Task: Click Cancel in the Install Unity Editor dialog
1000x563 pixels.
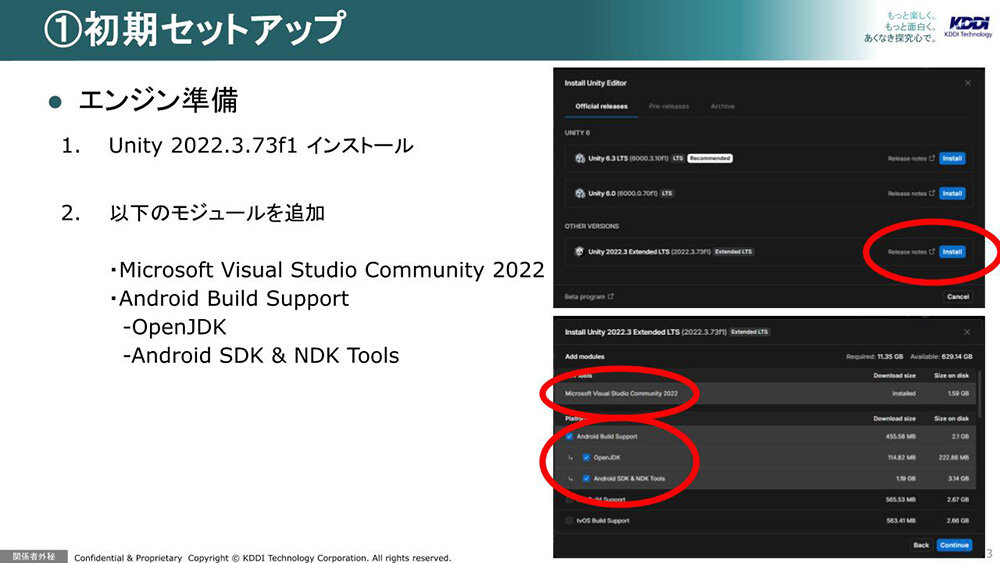Action: pyautogui.click(x=957, y=297)
